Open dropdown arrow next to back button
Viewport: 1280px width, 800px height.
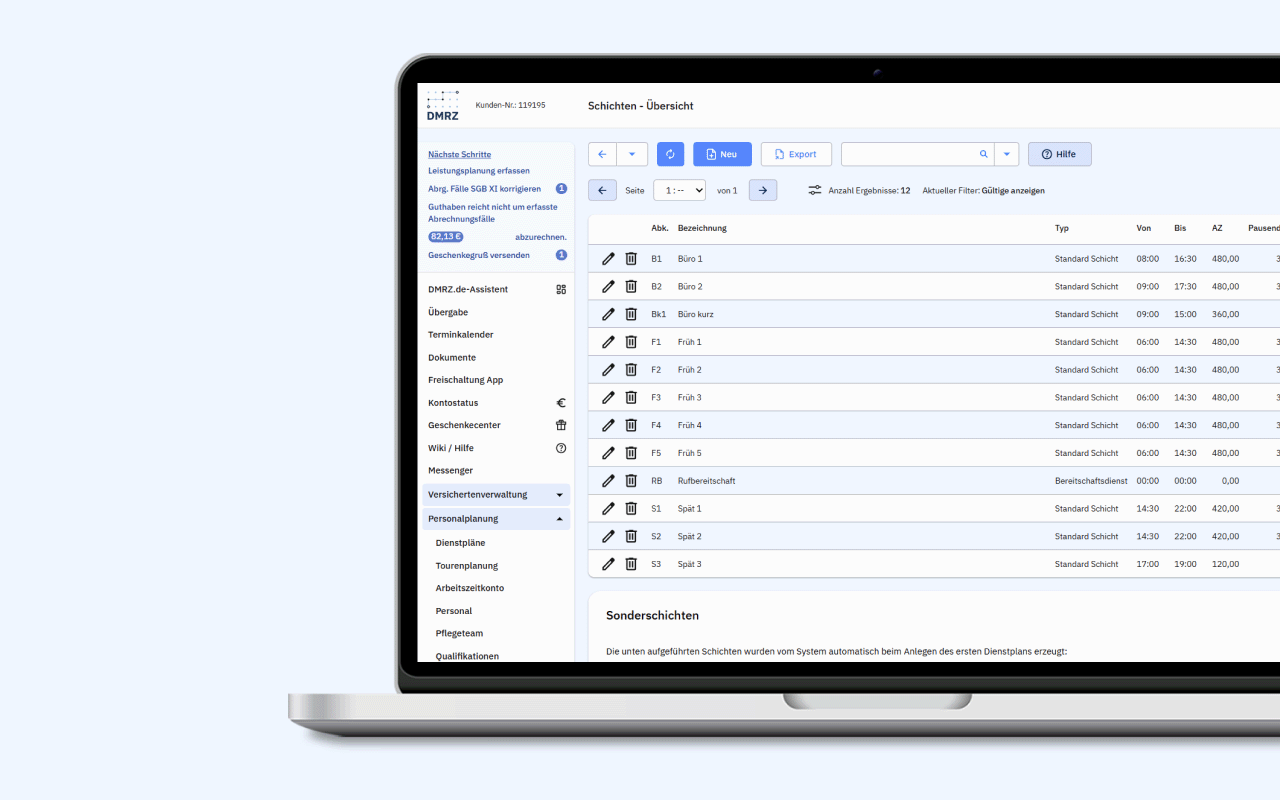[x=632, y=154]
